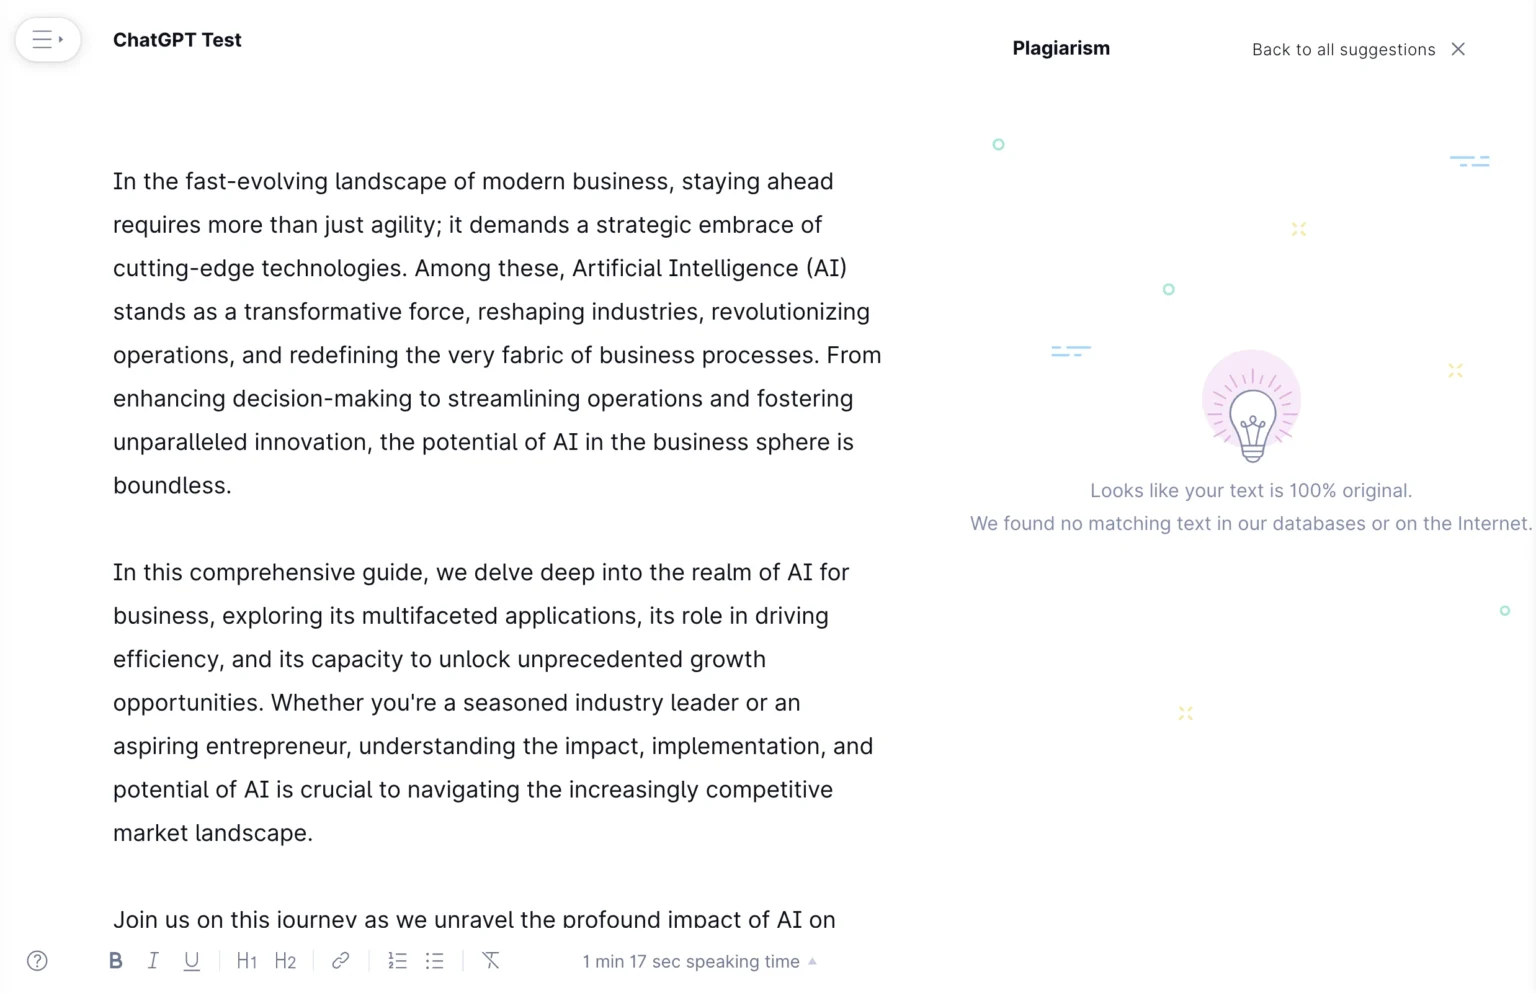Close the Plagiarism panel
The image size is (1536, 993).
tap(1458, 49)
